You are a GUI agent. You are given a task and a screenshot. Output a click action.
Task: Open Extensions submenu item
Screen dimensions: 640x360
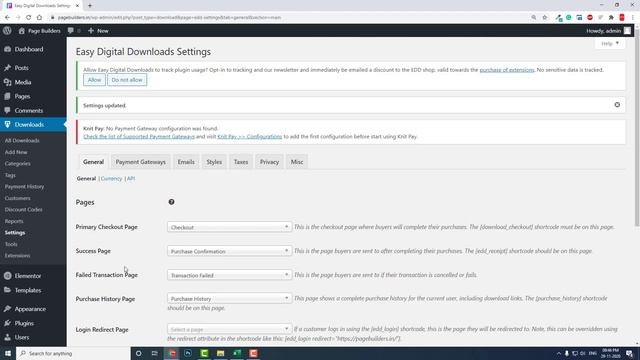tap(18, 256)
